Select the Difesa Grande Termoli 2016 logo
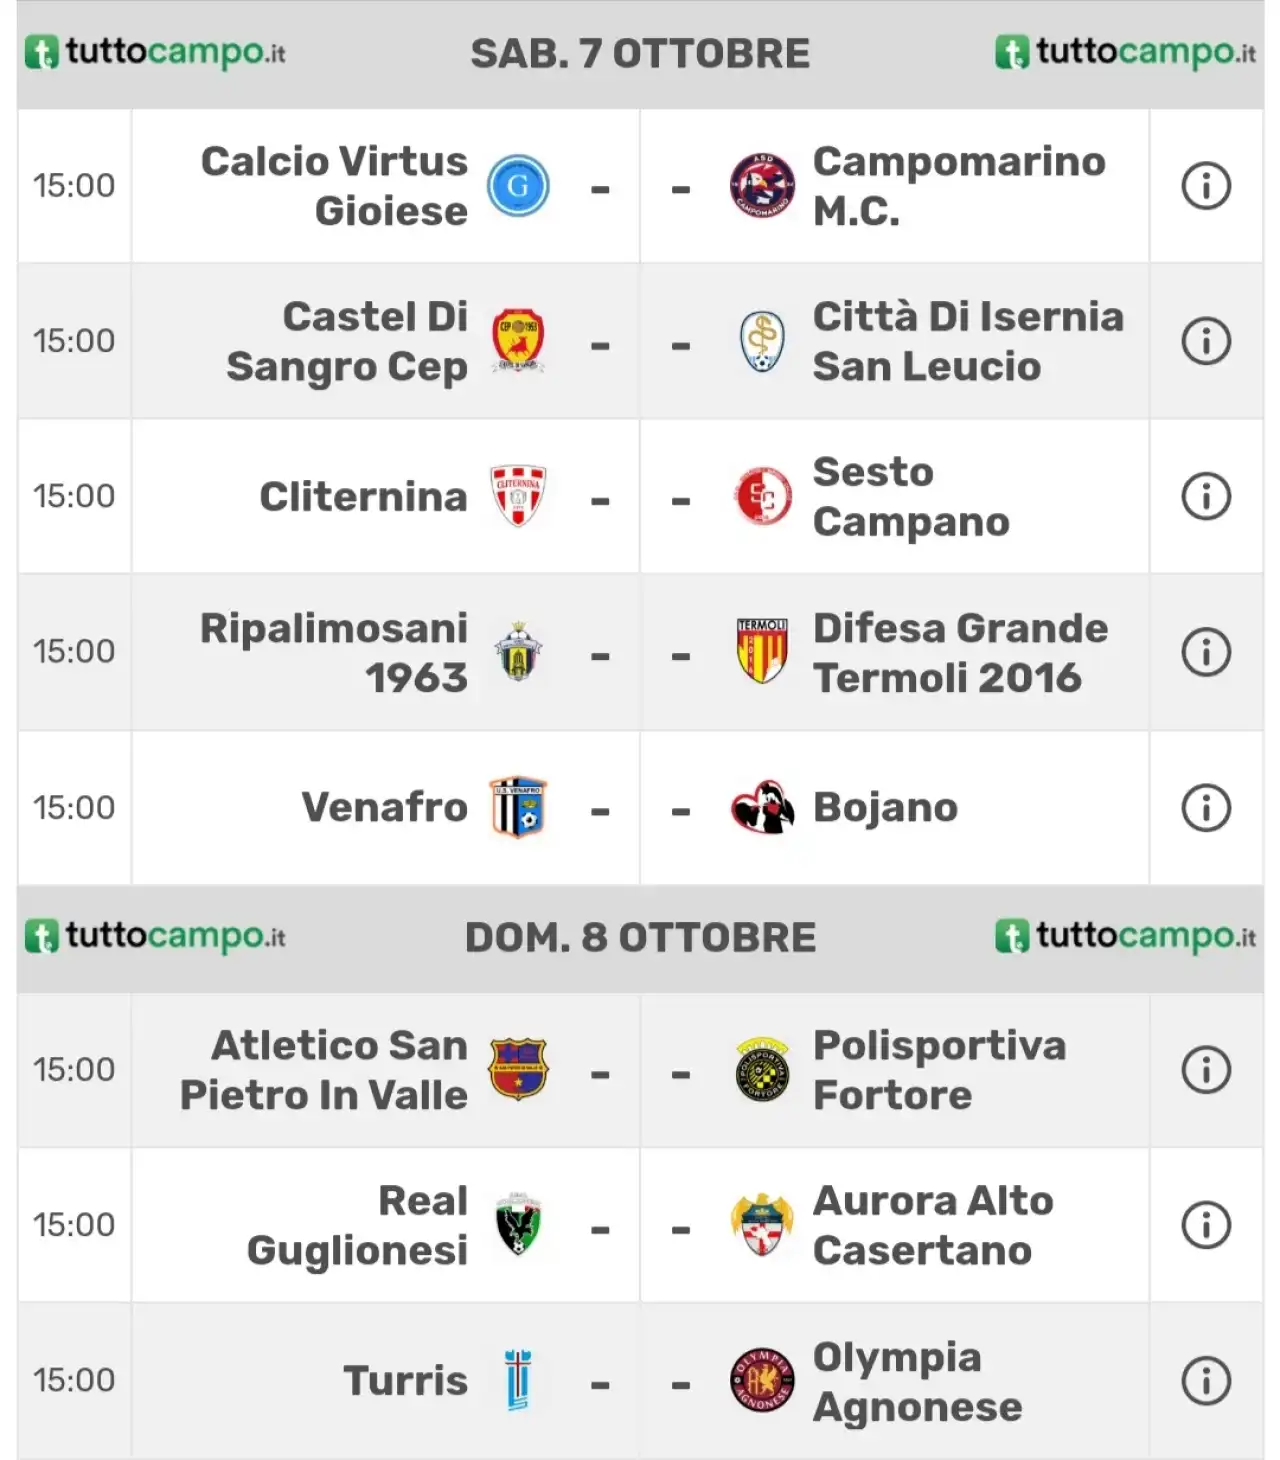The image size is (1280, 1460). 762,651
